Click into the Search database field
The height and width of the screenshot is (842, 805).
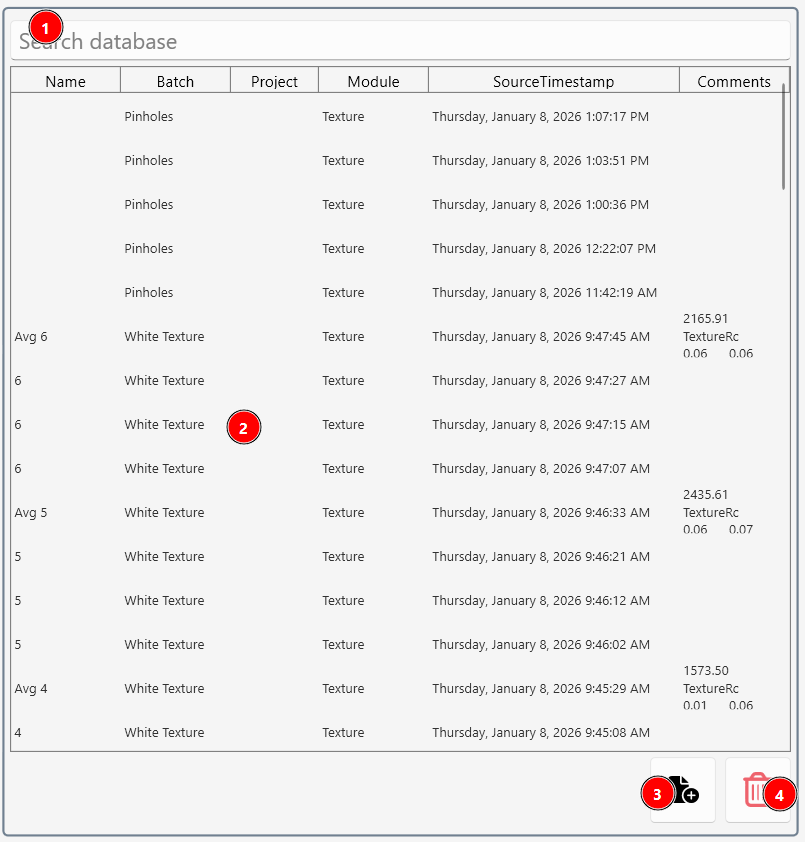click(x=400, y=42)
